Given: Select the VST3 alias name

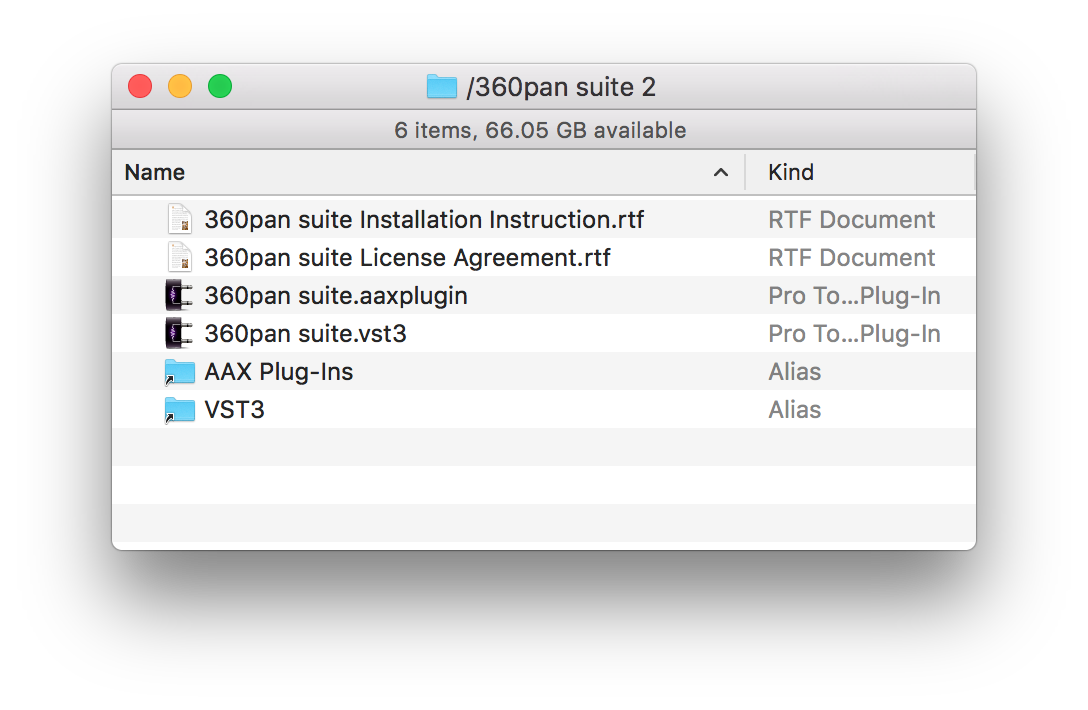Looking at the screenshot, I should click(x=235, y=410).
